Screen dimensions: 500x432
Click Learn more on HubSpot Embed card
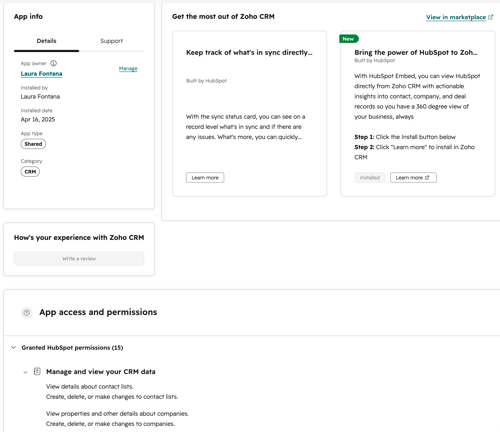tap(413, 178)
